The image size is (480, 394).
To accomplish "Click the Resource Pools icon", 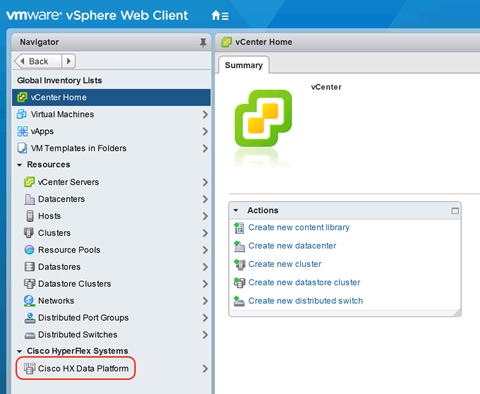I will 29,250.
